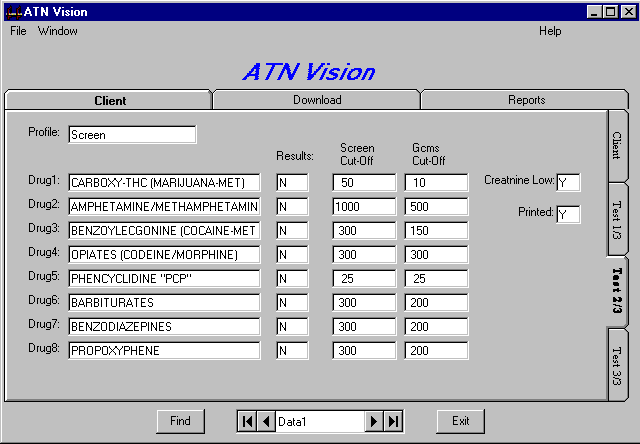Select the vertical Client side tab
This screenshot has width=640, height=444.
click(x=617, y=146)
